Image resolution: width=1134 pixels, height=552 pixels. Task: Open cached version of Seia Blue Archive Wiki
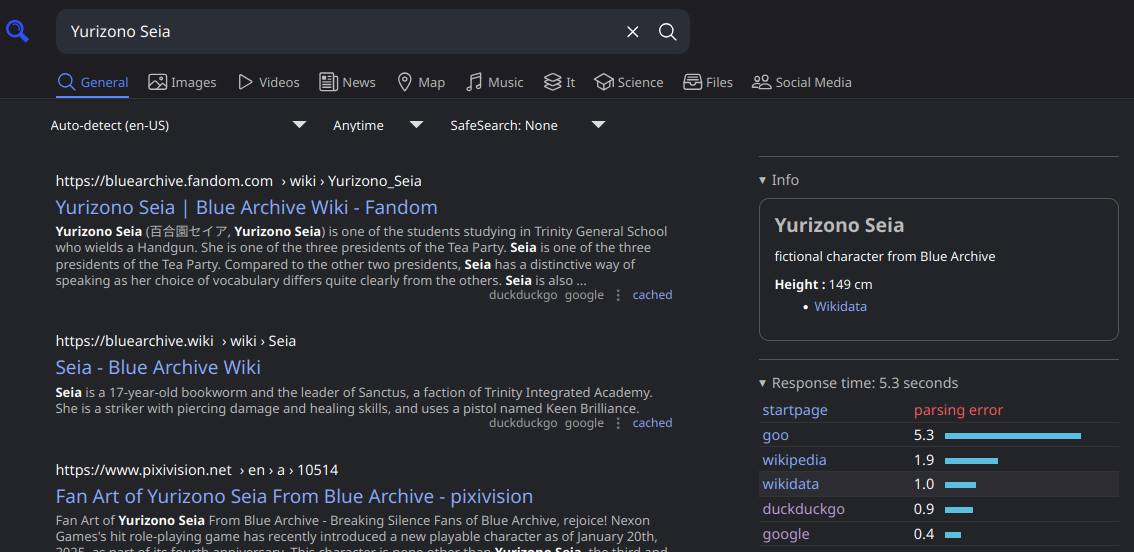(x=652, y=423)
